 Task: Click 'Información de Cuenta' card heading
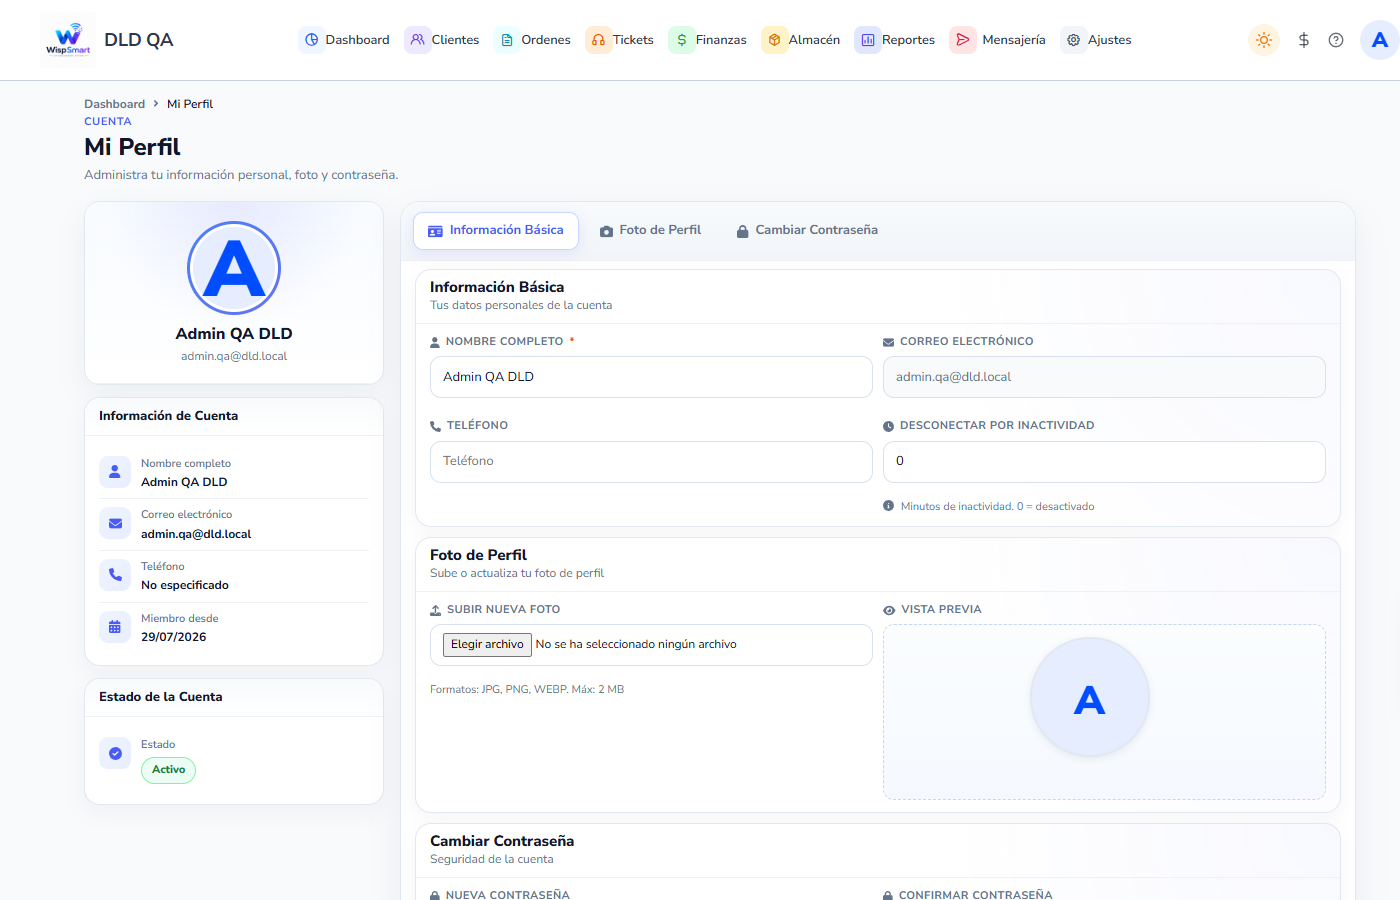(168, 416)
